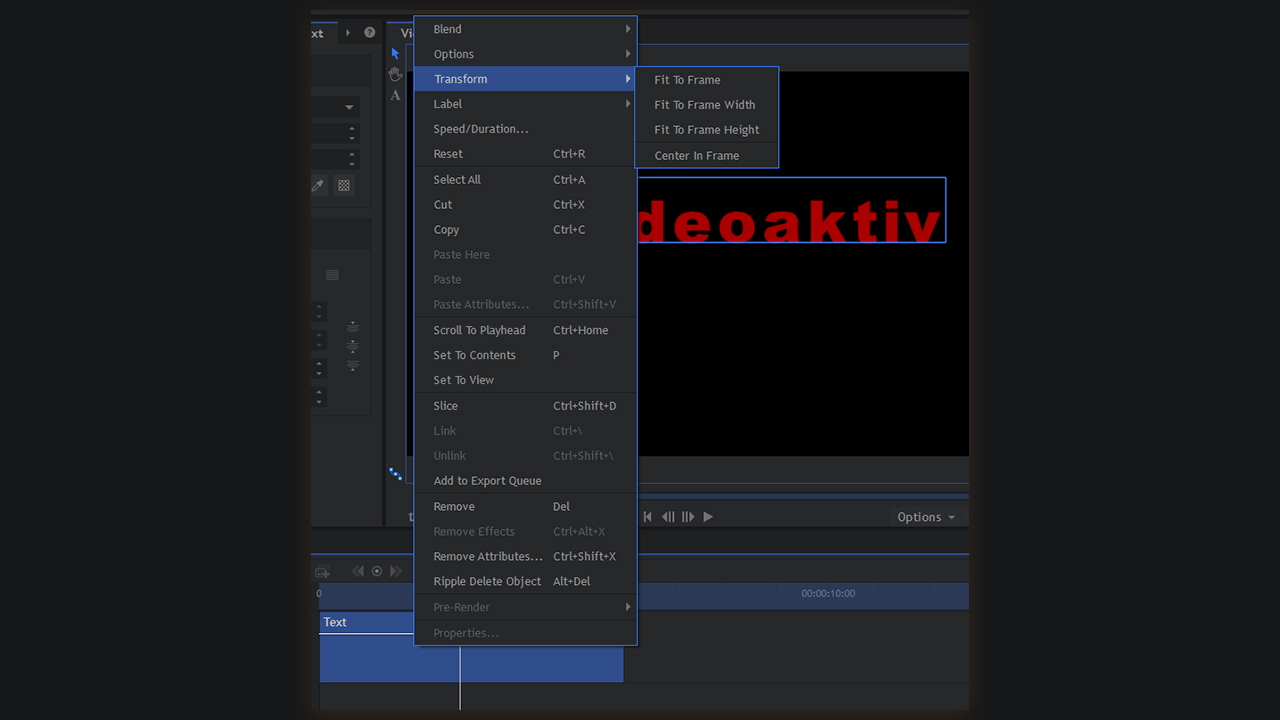The width and height of the screenshot is (1280, 720).
Task: Jump to start of timeline
Action: pyautogui.click(x=647, y=517)
